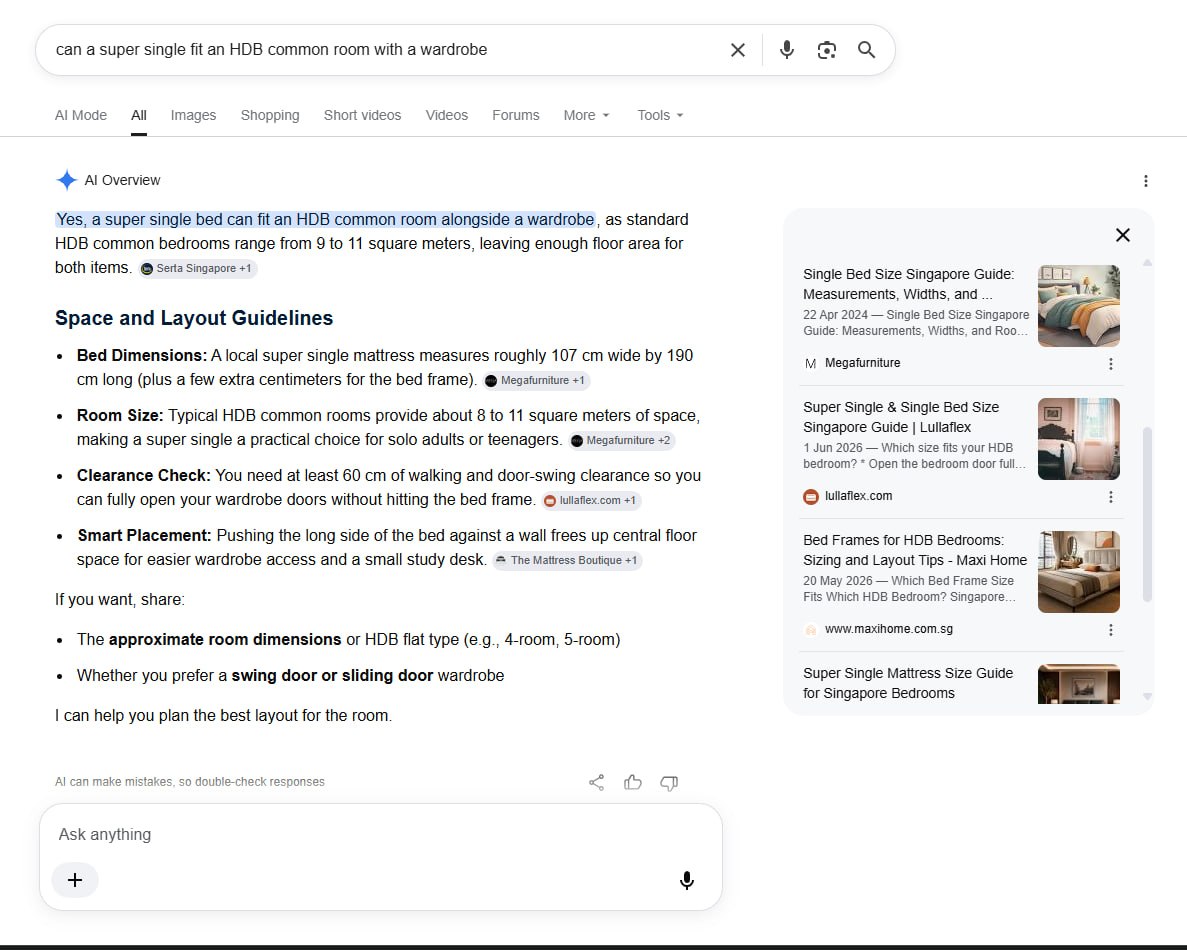The height and width of the screenshot is (950, 1187).
Task: Click 'approximate room dimensions' bold text
Action: click(225, 640)
